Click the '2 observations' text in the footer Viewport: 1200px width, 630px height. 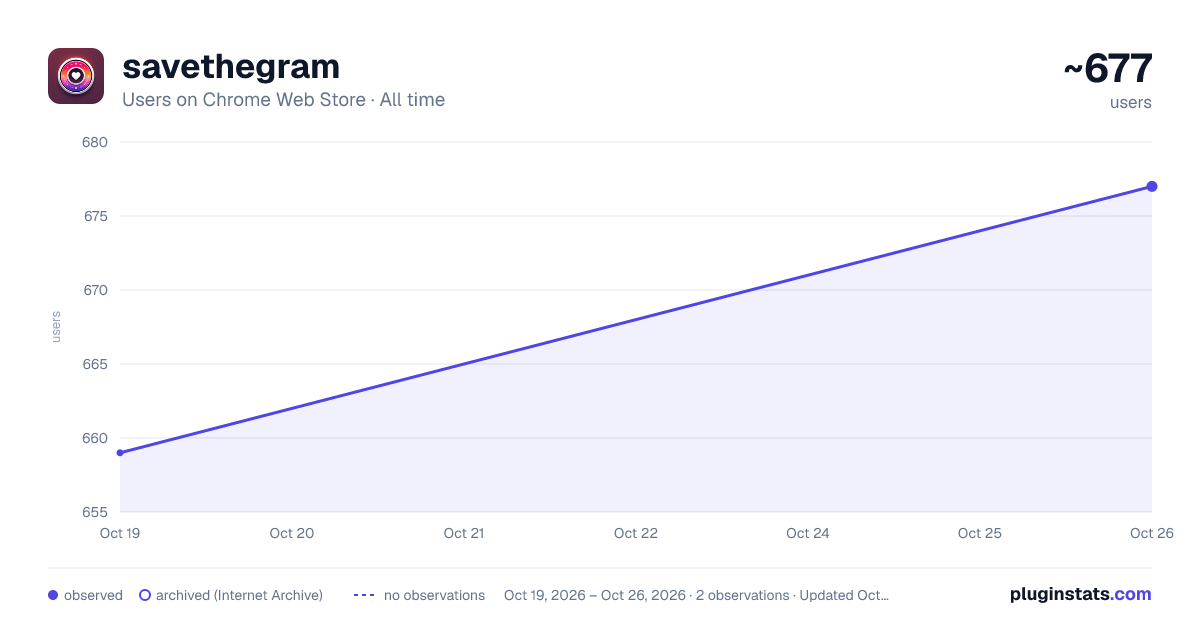click(743, 595)
